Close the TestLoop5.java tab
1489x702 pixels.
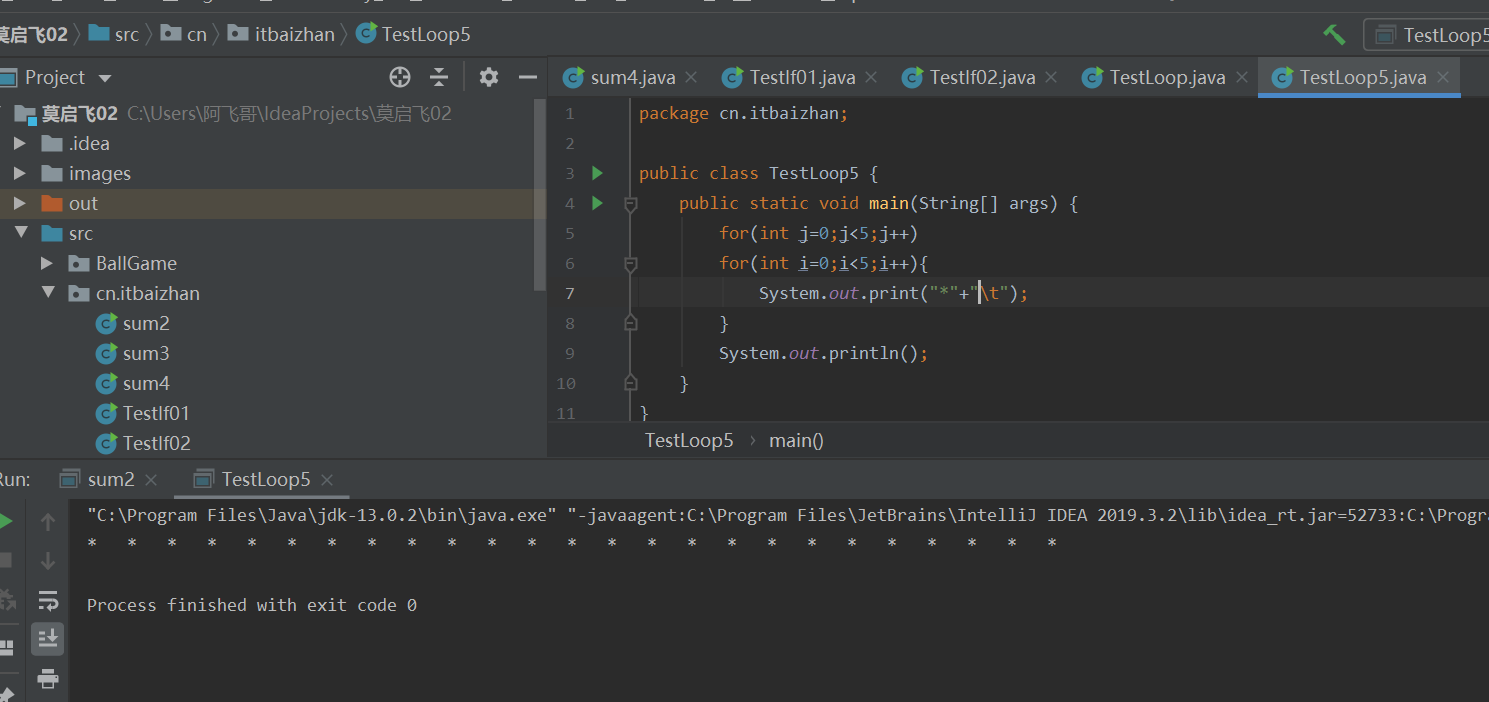(x=1443, y=77)
